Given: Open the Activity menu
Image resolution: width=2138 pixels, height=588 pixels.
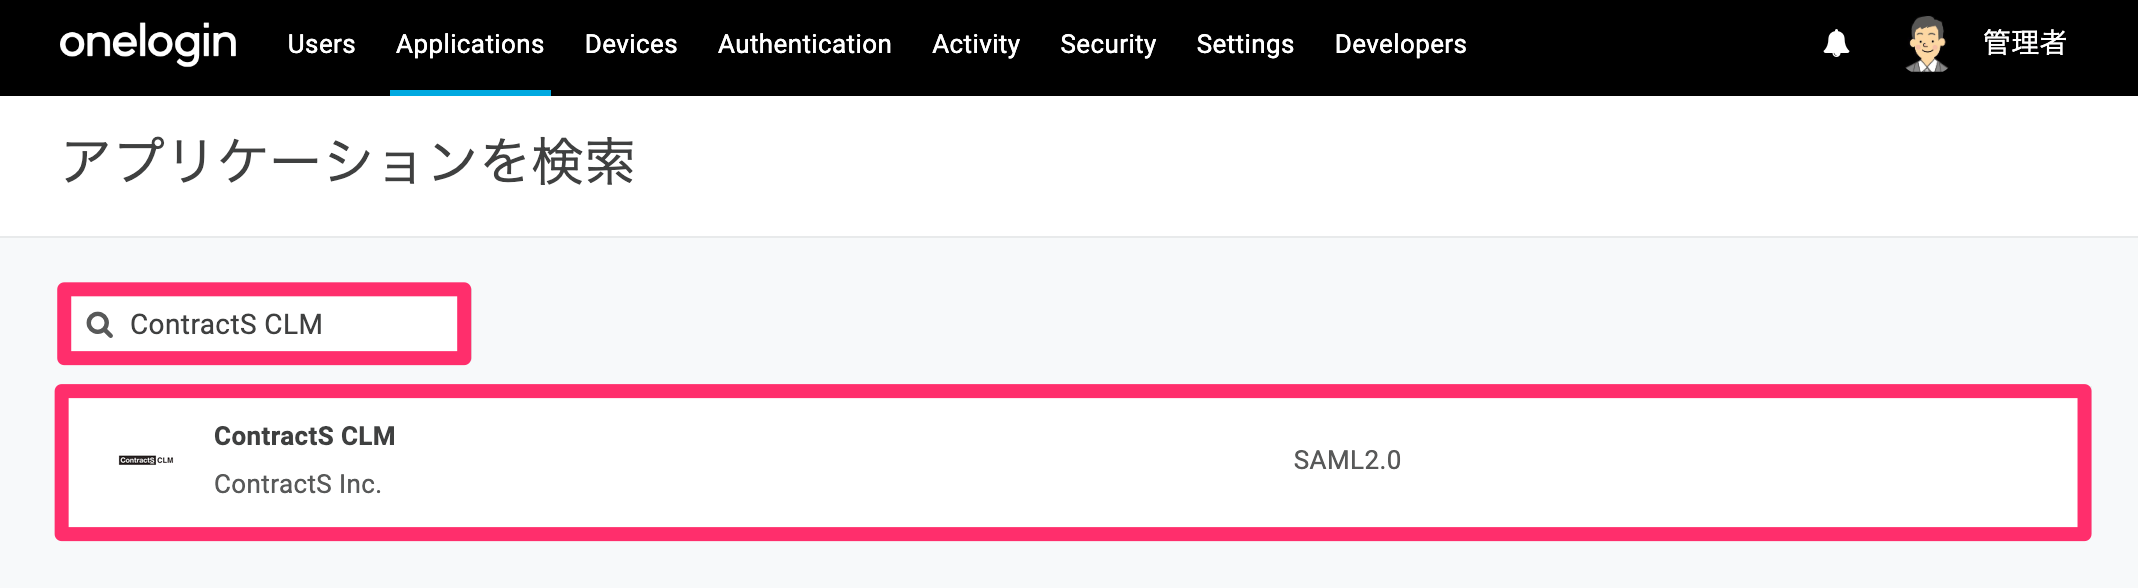Looking at the screenshot, I should 976,44.
